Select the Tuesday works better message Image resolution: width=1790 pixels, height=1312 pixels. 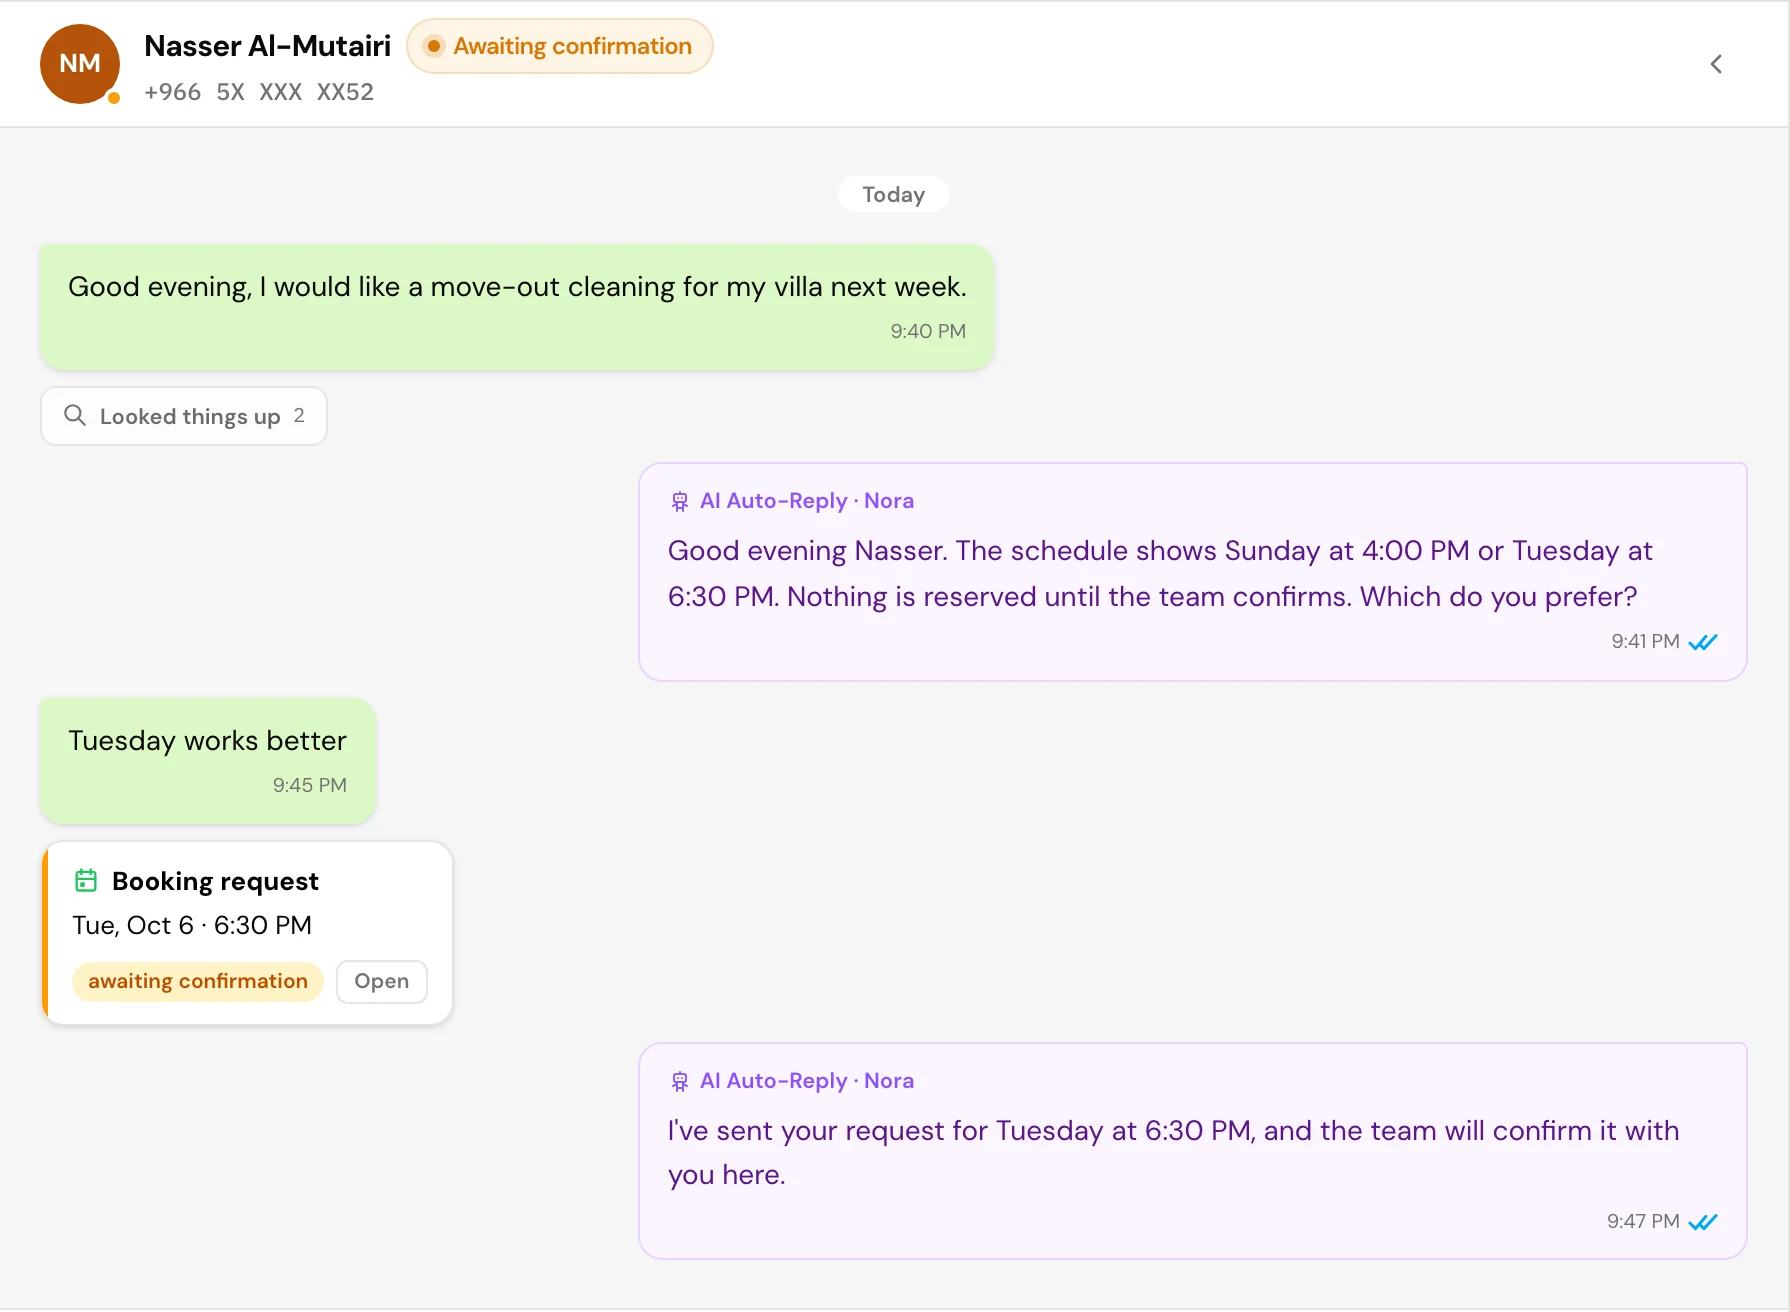tap(208, 761)
